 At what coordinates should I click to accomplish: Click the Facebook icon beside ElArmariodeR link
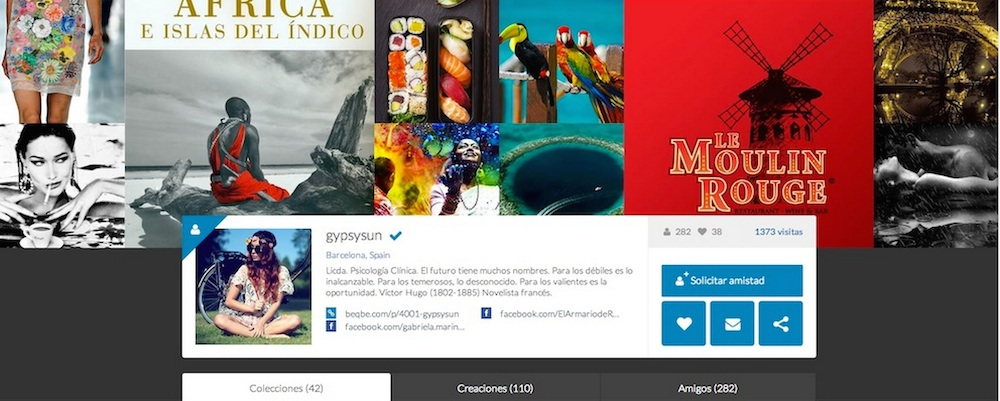(x=486, y=313)
